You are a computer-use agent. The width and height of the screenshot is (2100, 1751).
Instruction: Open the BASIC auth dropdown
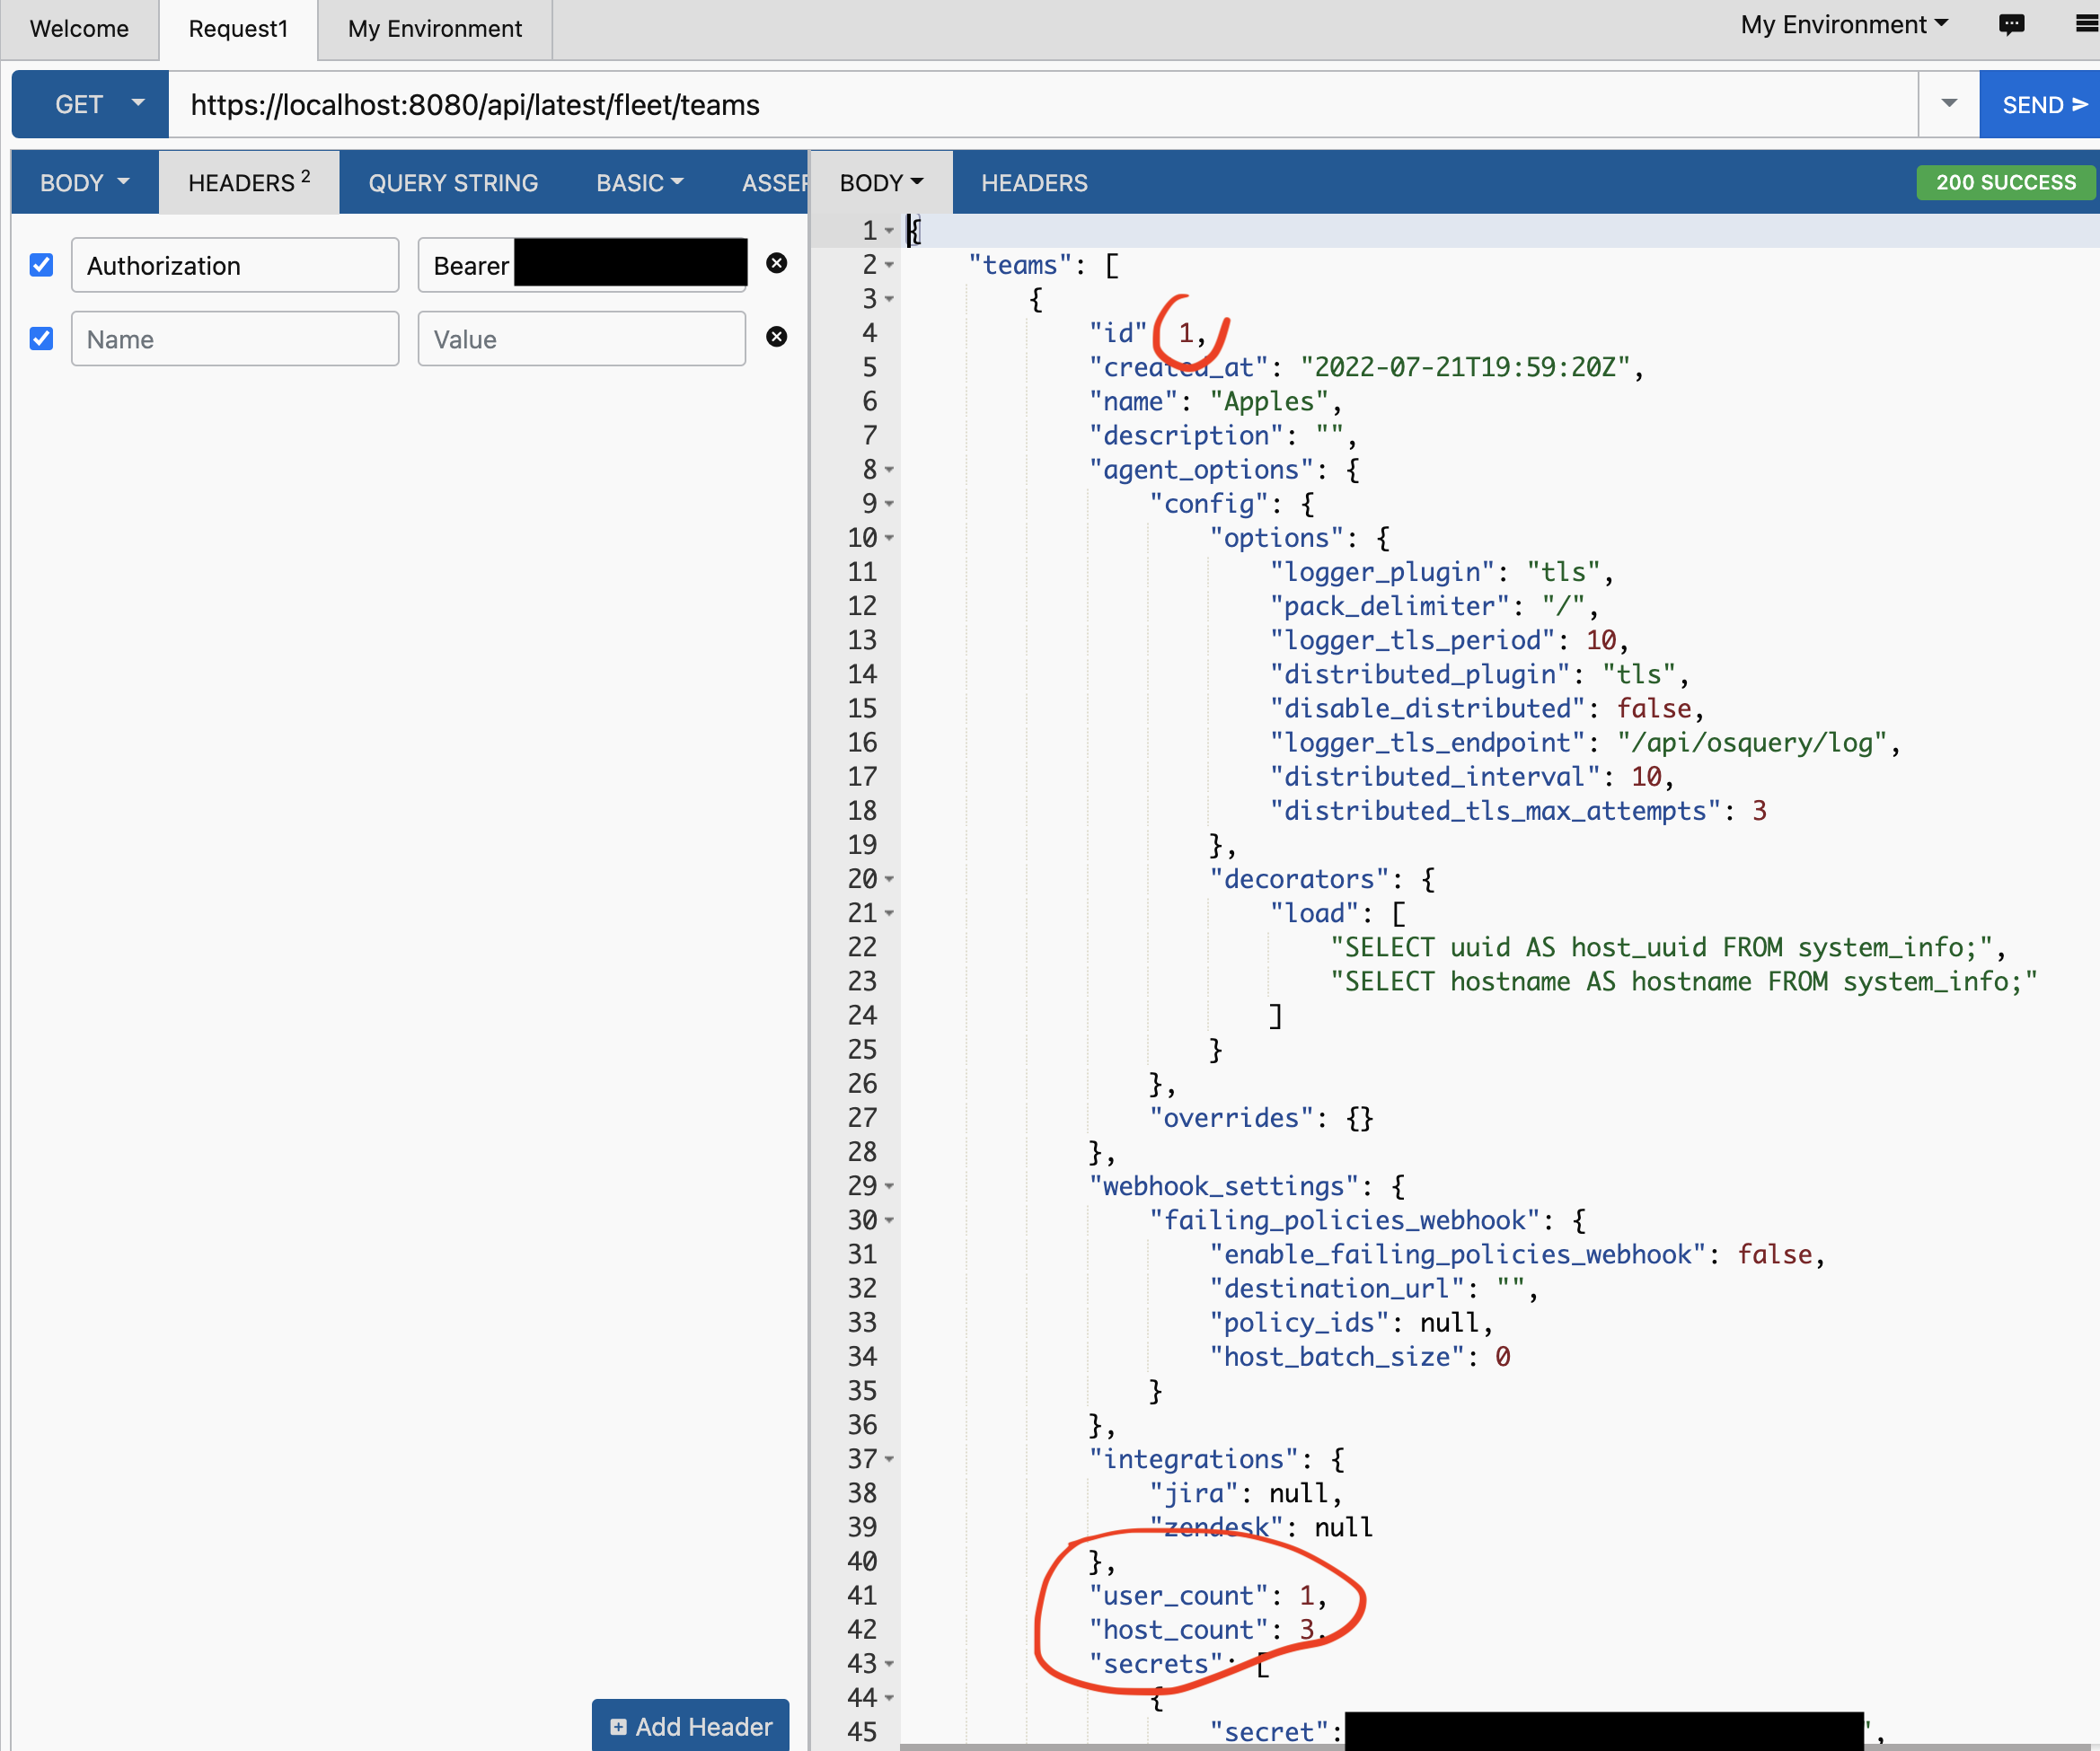[x=639, y=182]
